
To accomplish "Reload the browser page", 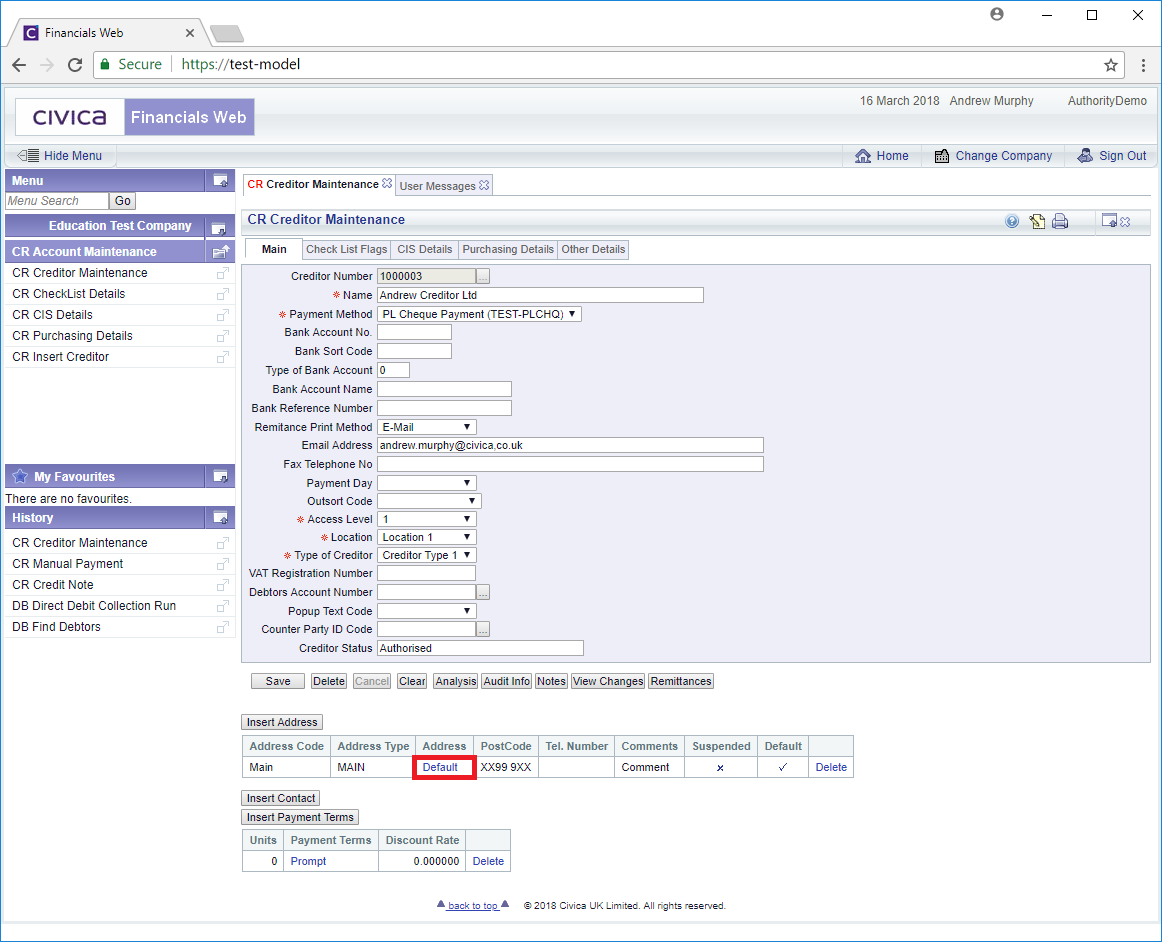I will click(x=75, y=65).
